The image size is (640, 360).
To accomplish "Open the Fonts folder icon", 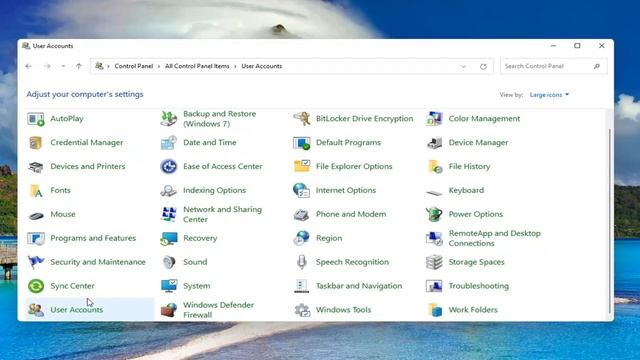I will click(x=36, y=191).
